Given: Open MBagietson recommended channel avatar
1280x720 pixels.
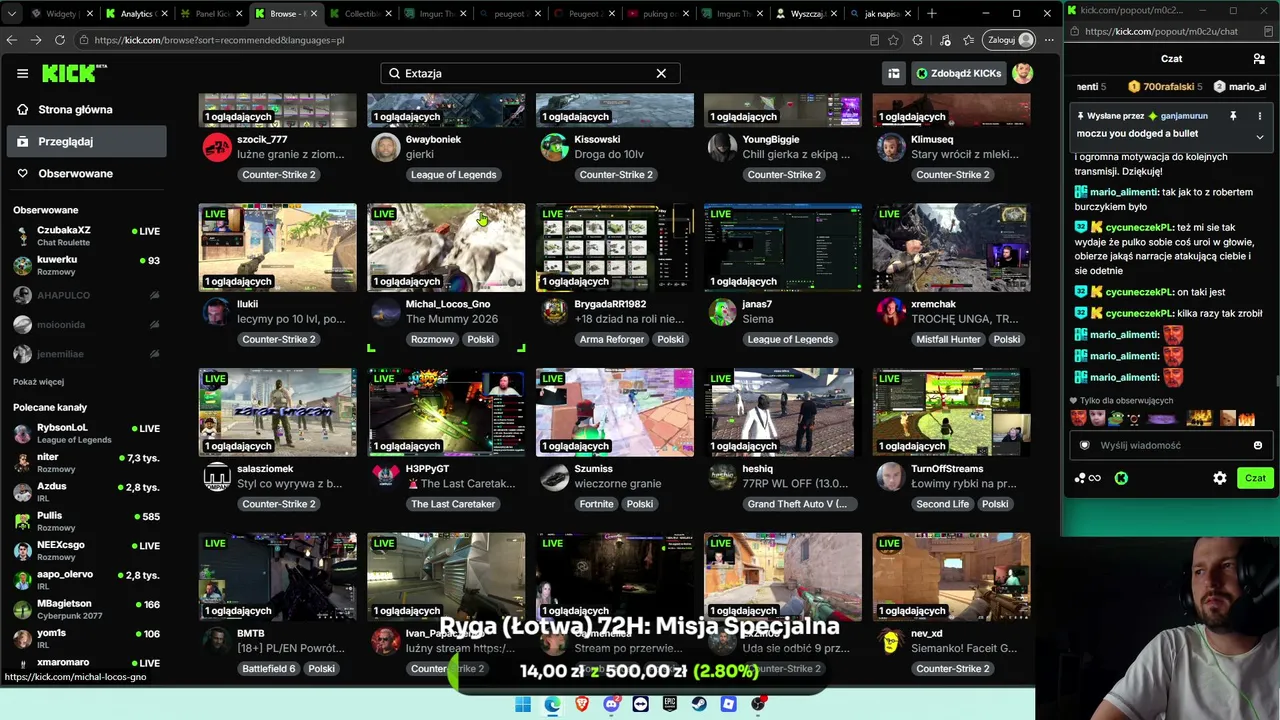Looking at the screenshot, I should (22, 609).
